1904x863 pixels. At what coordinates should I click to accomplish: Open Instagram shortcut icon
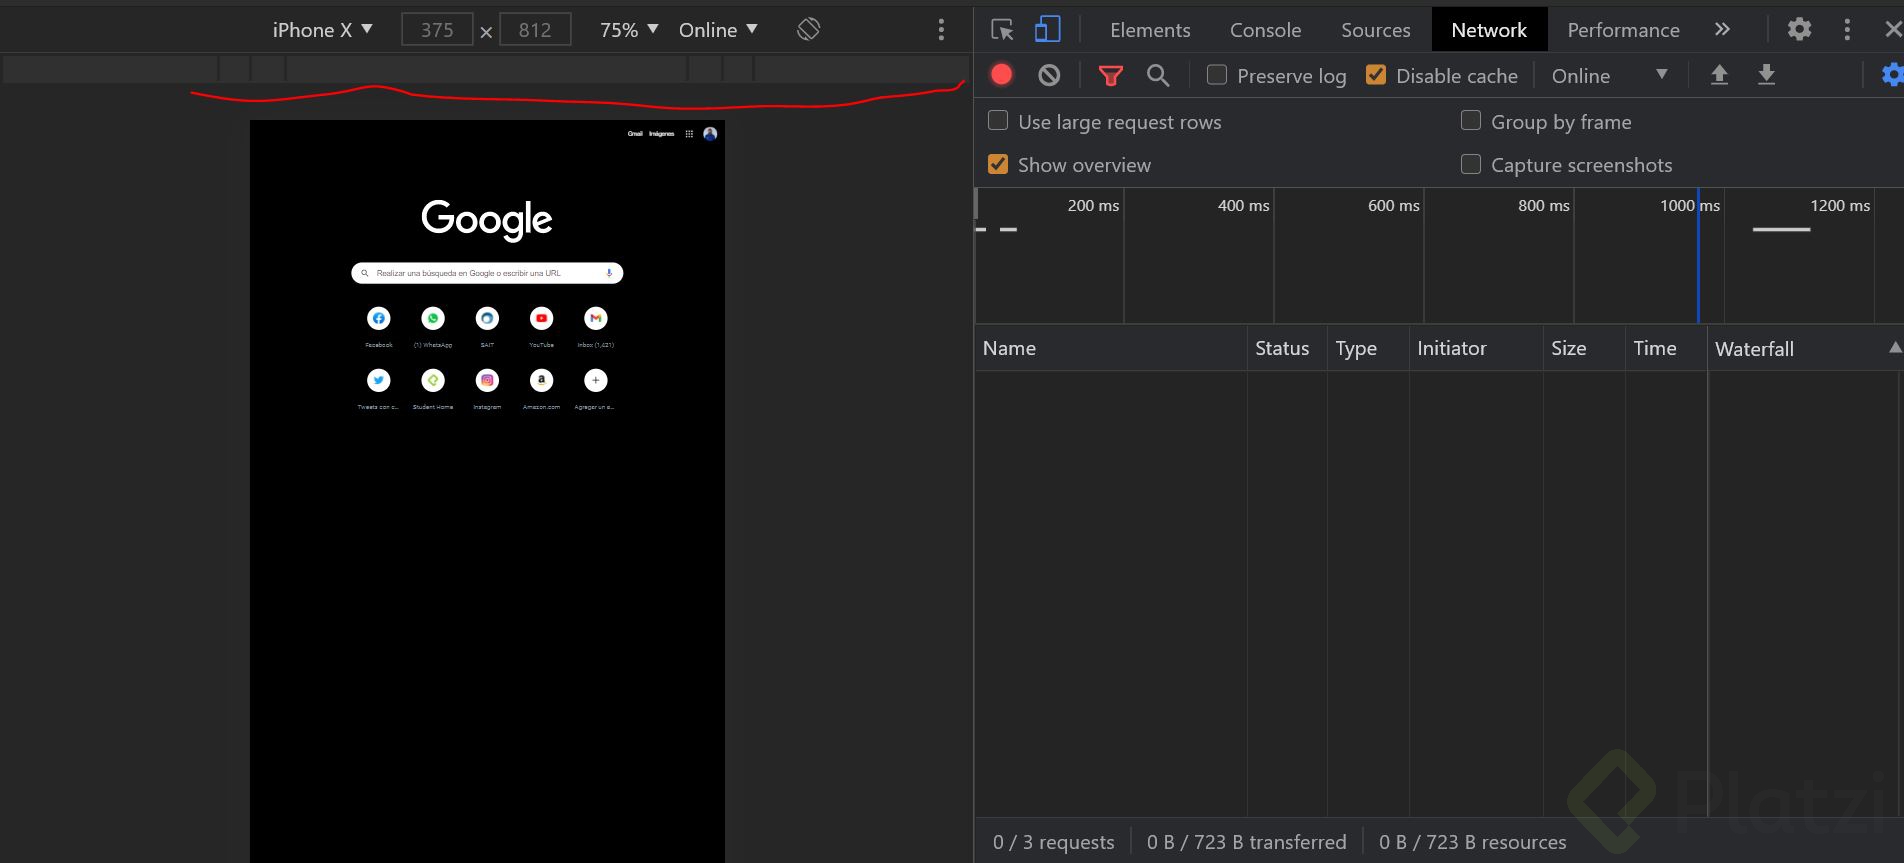pyautogui.click(x=487, y=381)
